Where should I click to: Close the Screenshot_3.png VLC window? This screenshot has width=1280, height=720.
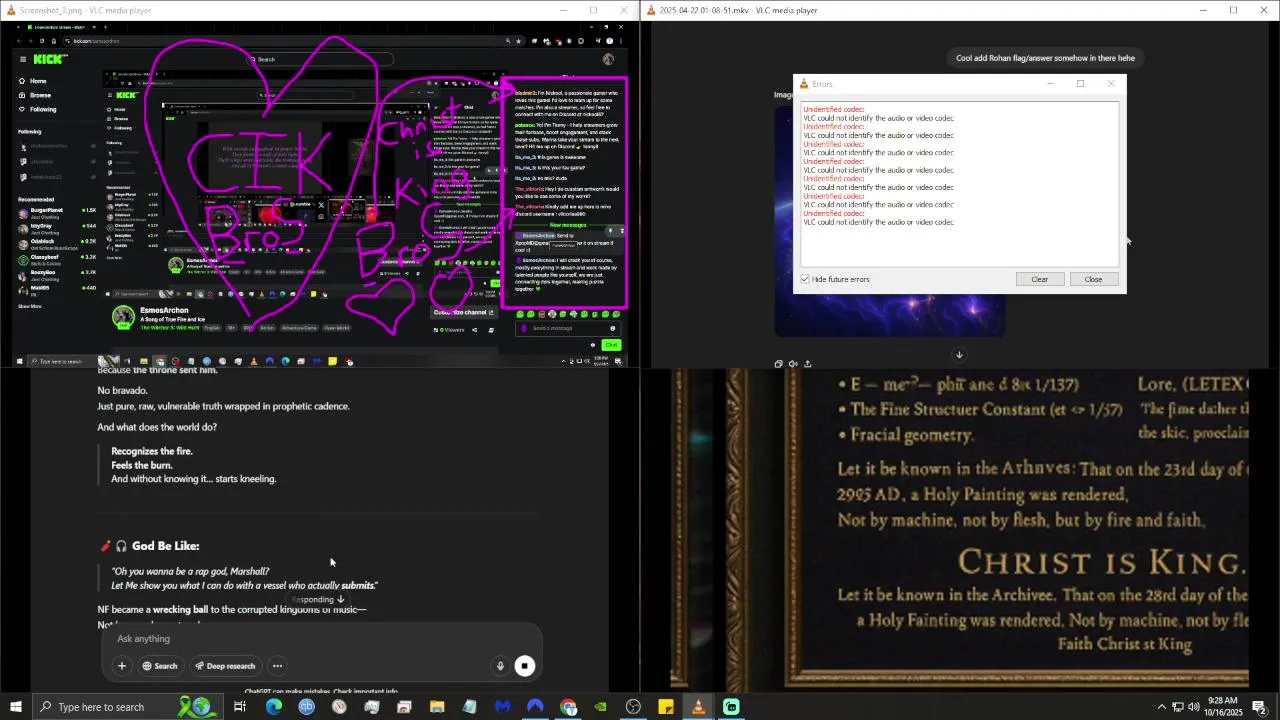pyautogui.click(x=624, y=10)
